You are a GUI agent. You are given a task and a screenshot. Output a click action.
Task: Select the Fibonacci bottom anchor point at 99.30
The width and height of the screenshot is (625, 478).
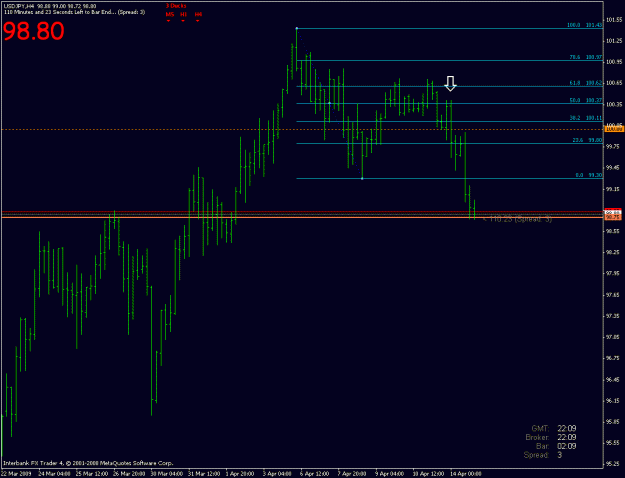point(362,178)
